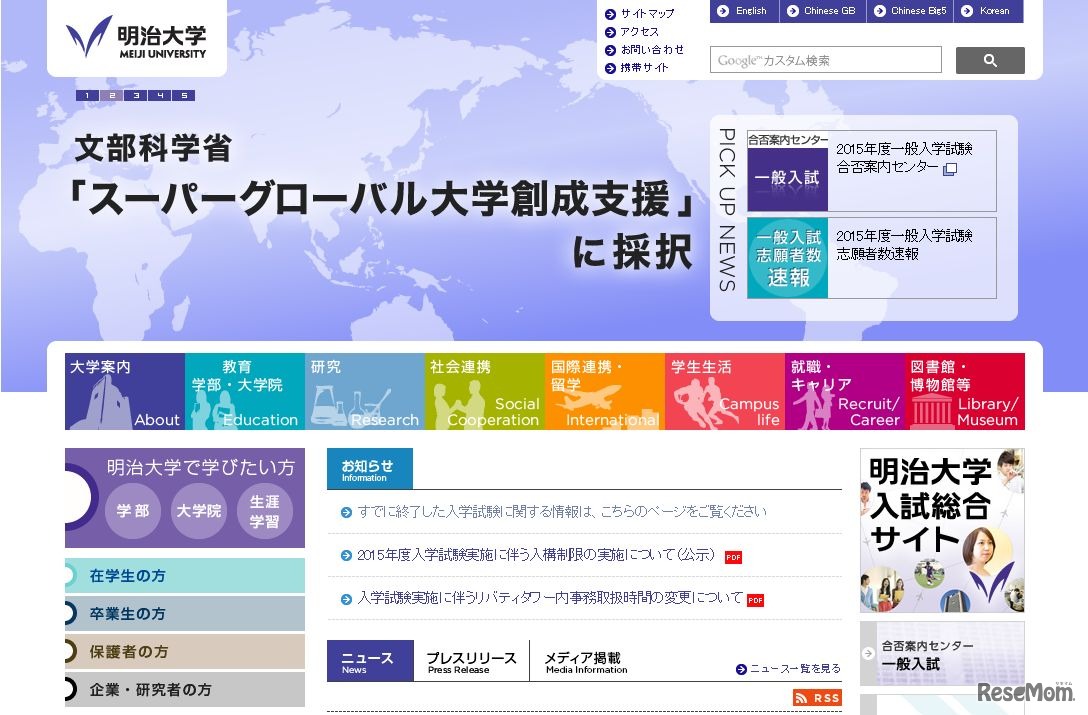Viewport: 1088px width, 715px height.
Task: Select carousel slide number 1
Action: (88, 96)
